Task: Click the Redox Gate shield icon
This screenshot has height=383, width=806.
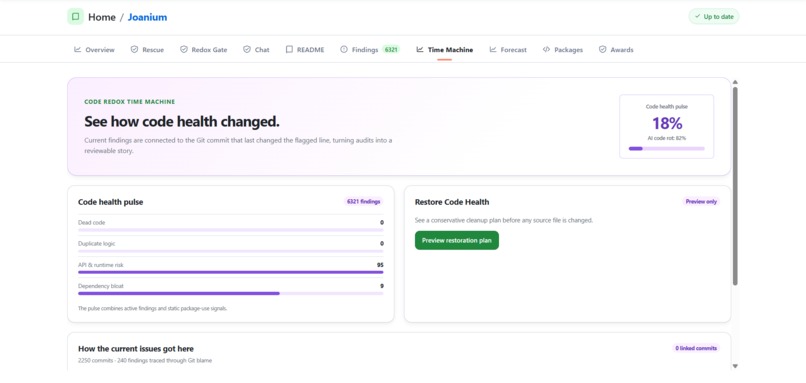Action: (x=184, y=49)
